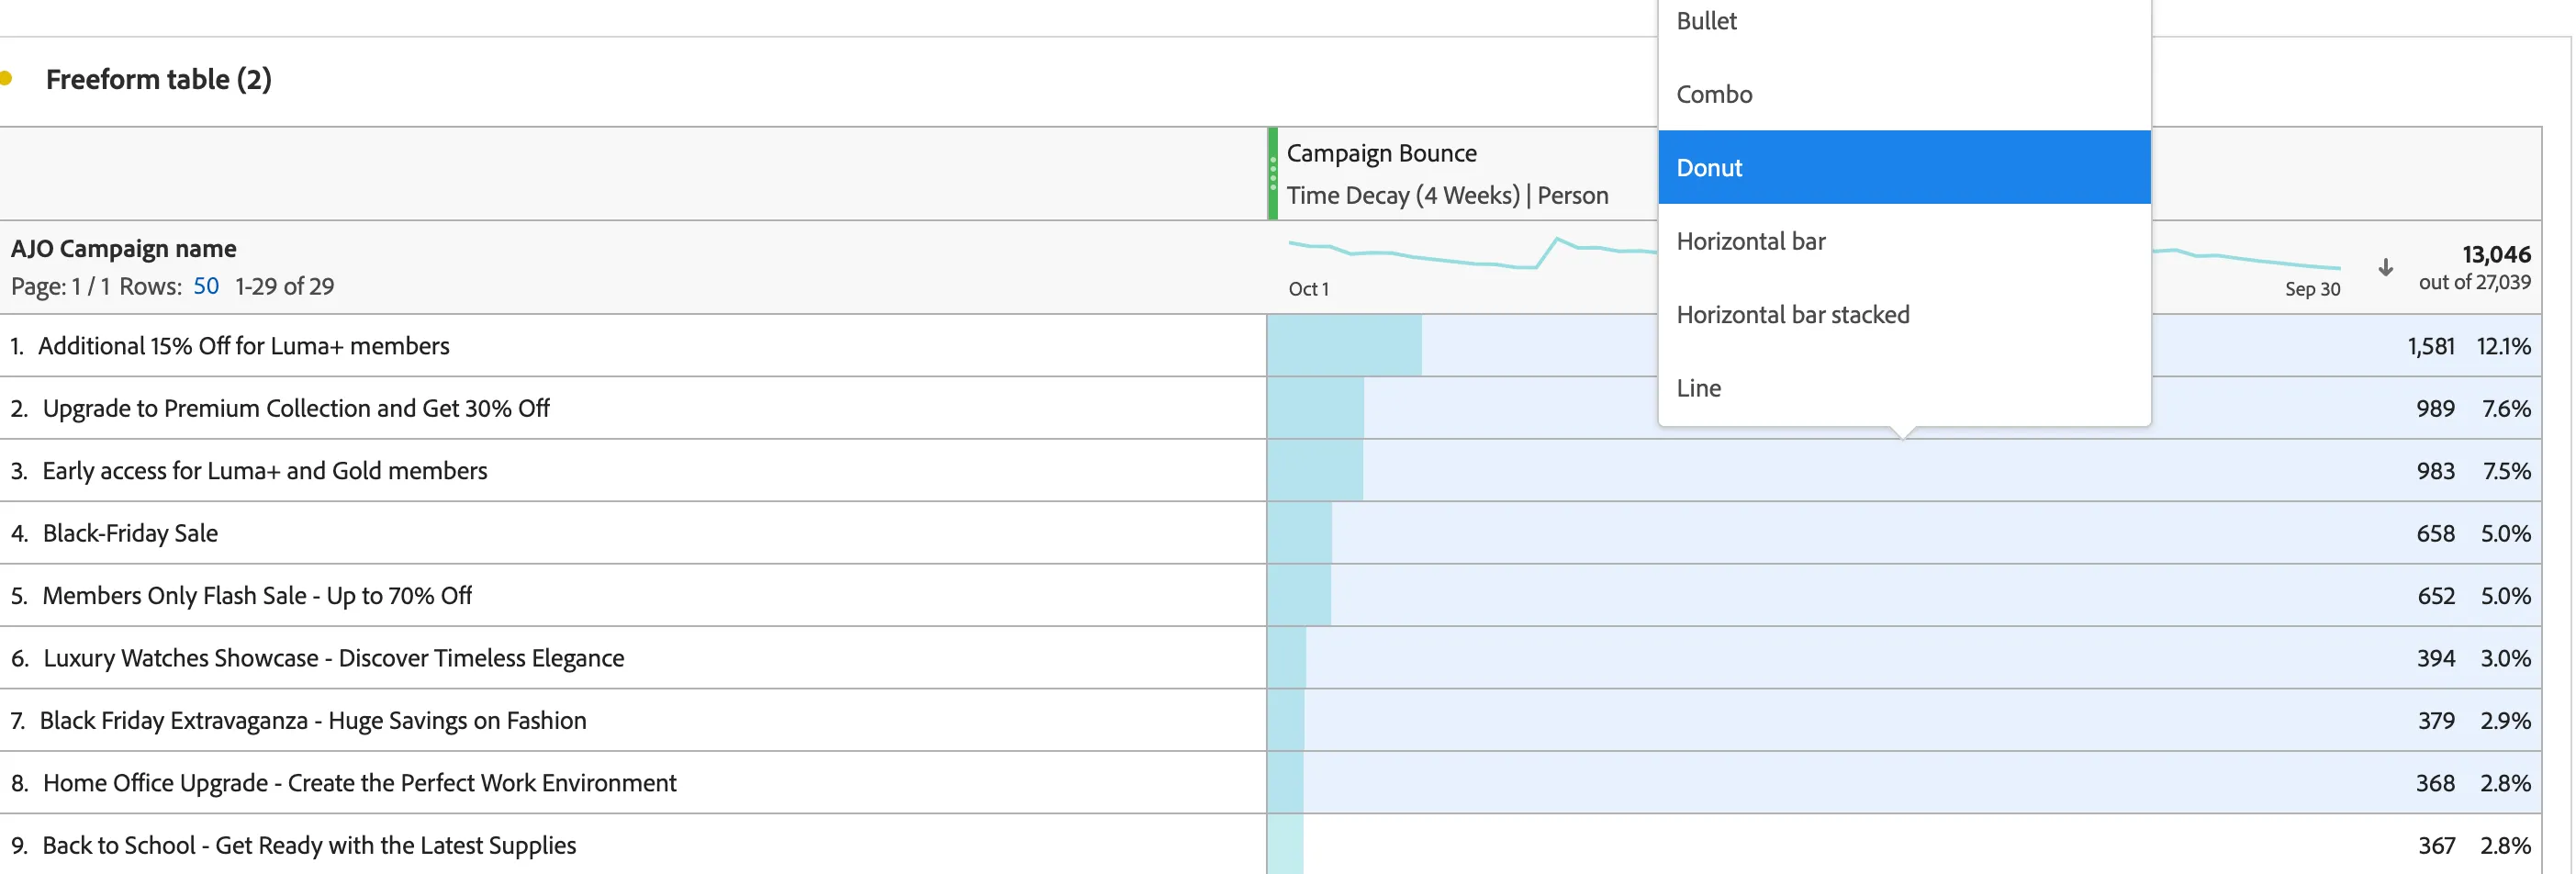Select Donut from the visualization list
2576x874 pixels.
[1904, 167]
